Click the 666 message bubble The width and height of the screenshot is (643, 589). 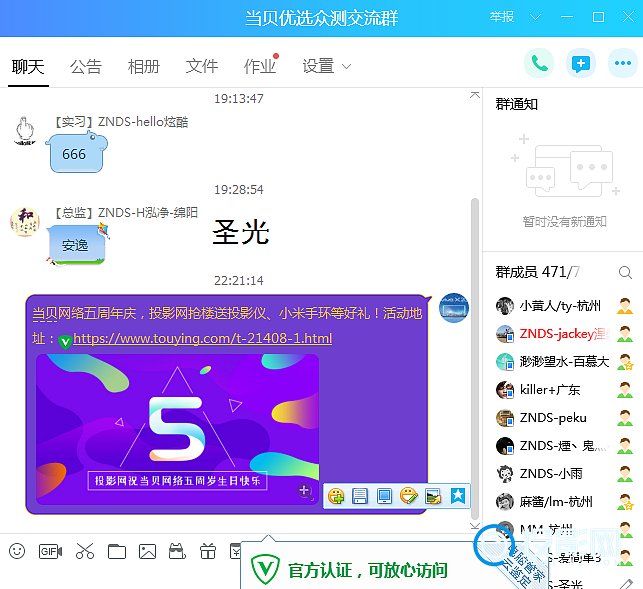point(77,152)
